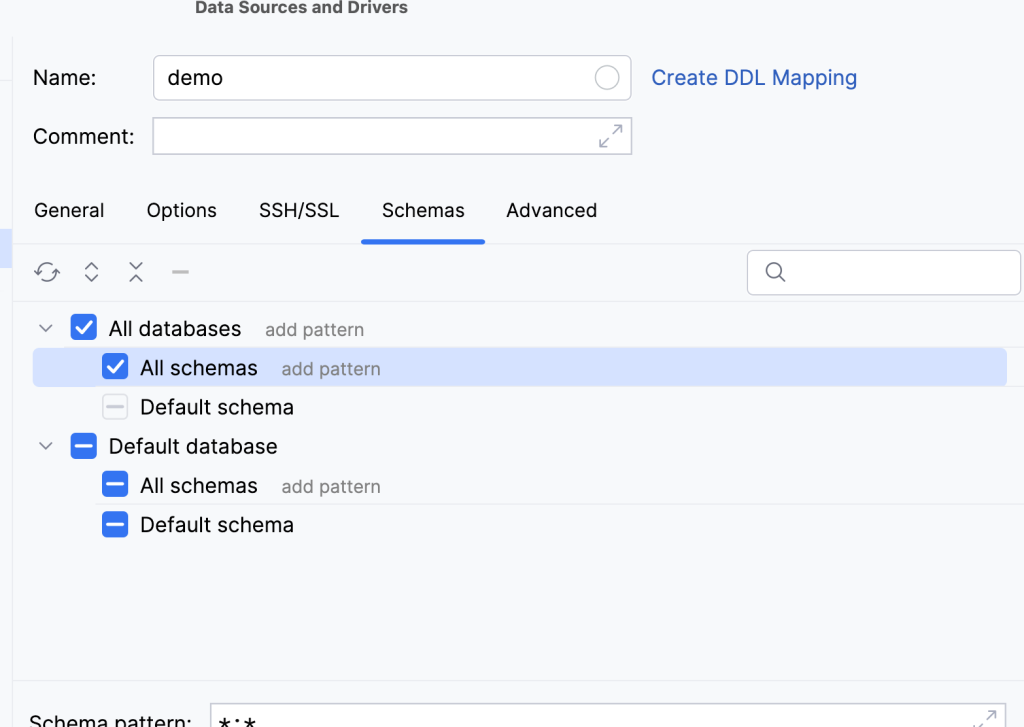Switch to the Options tab
The width and height of the screenshot is (1024, 727).
click(181, 210)
